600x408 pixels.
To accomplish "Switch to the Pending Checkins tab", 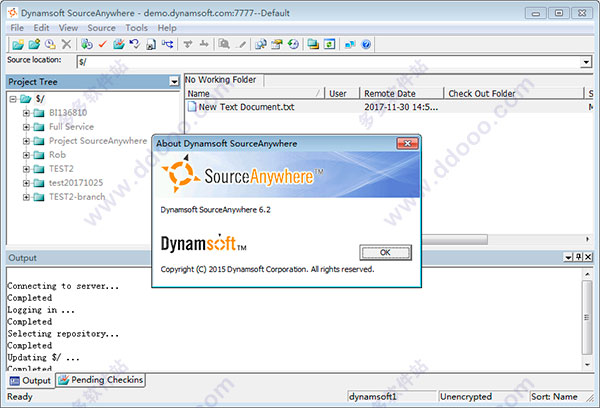I will point(101,380).
